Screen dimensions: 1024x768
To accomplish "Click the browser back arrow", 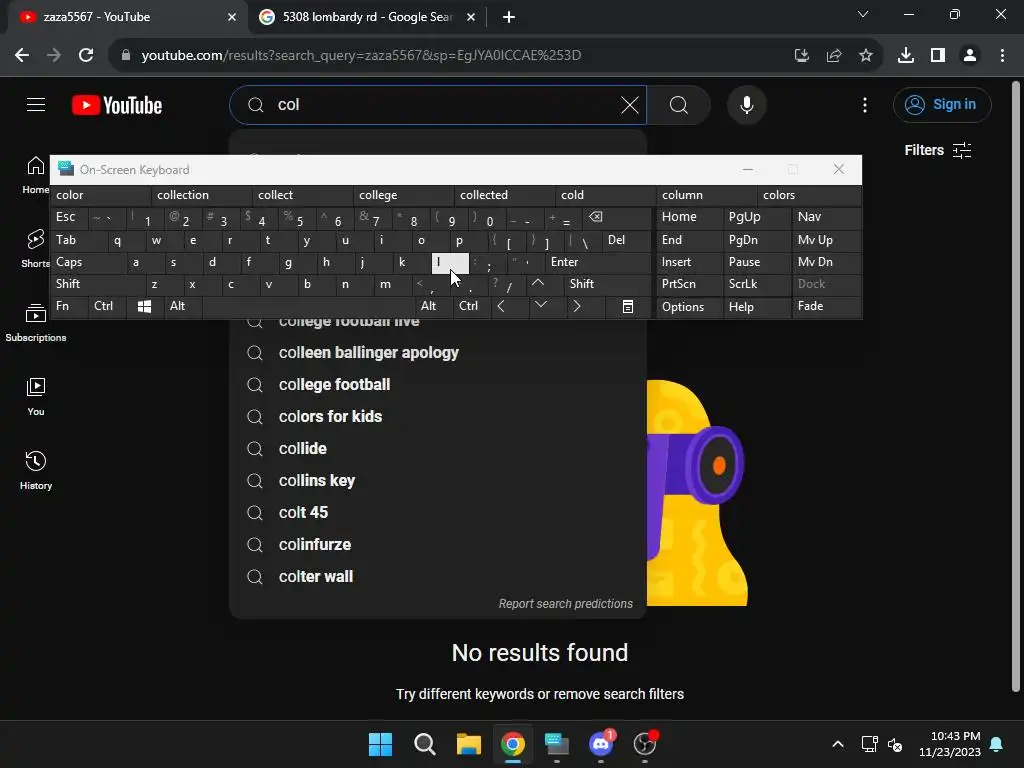I will 22,56.
